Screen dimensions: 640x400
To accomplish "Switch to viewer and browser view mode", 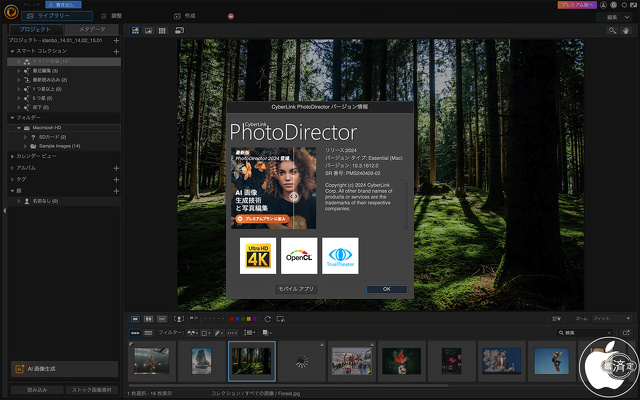I will [x=135, y=31].
